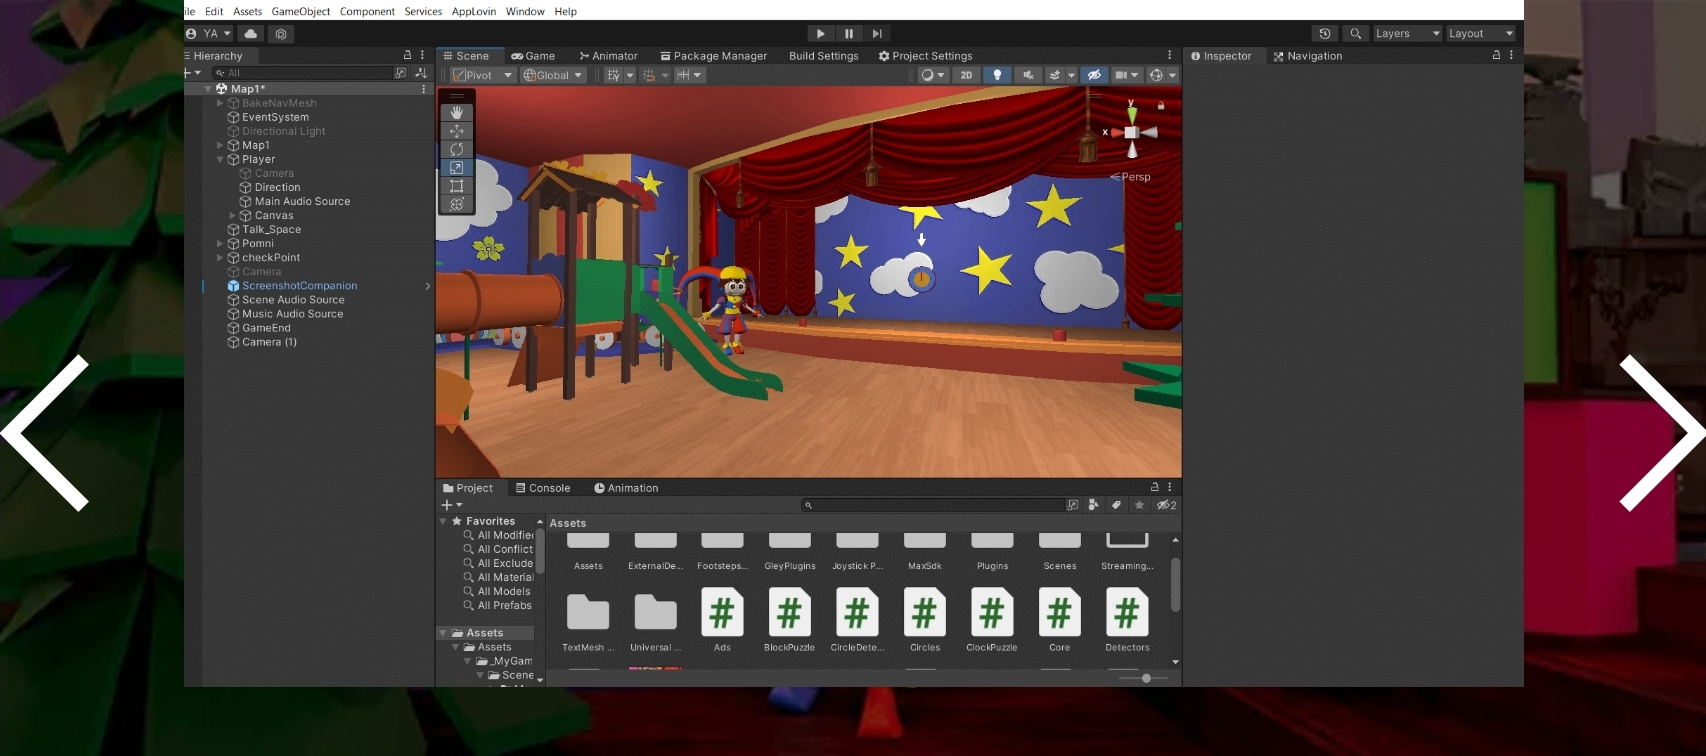Screen dimensions: 1706x756
Task: Toggle hidden packages eye in Project
Action: click(1166, 505)
